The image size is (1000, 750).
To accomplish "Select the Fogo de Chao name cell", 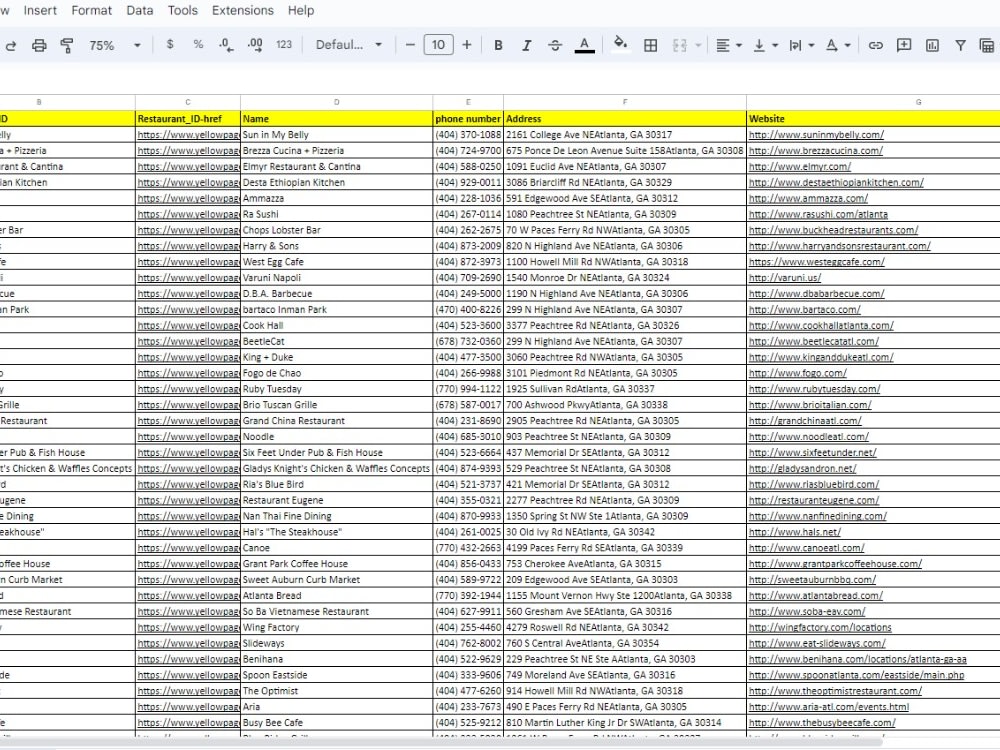I will pos(337,373).
